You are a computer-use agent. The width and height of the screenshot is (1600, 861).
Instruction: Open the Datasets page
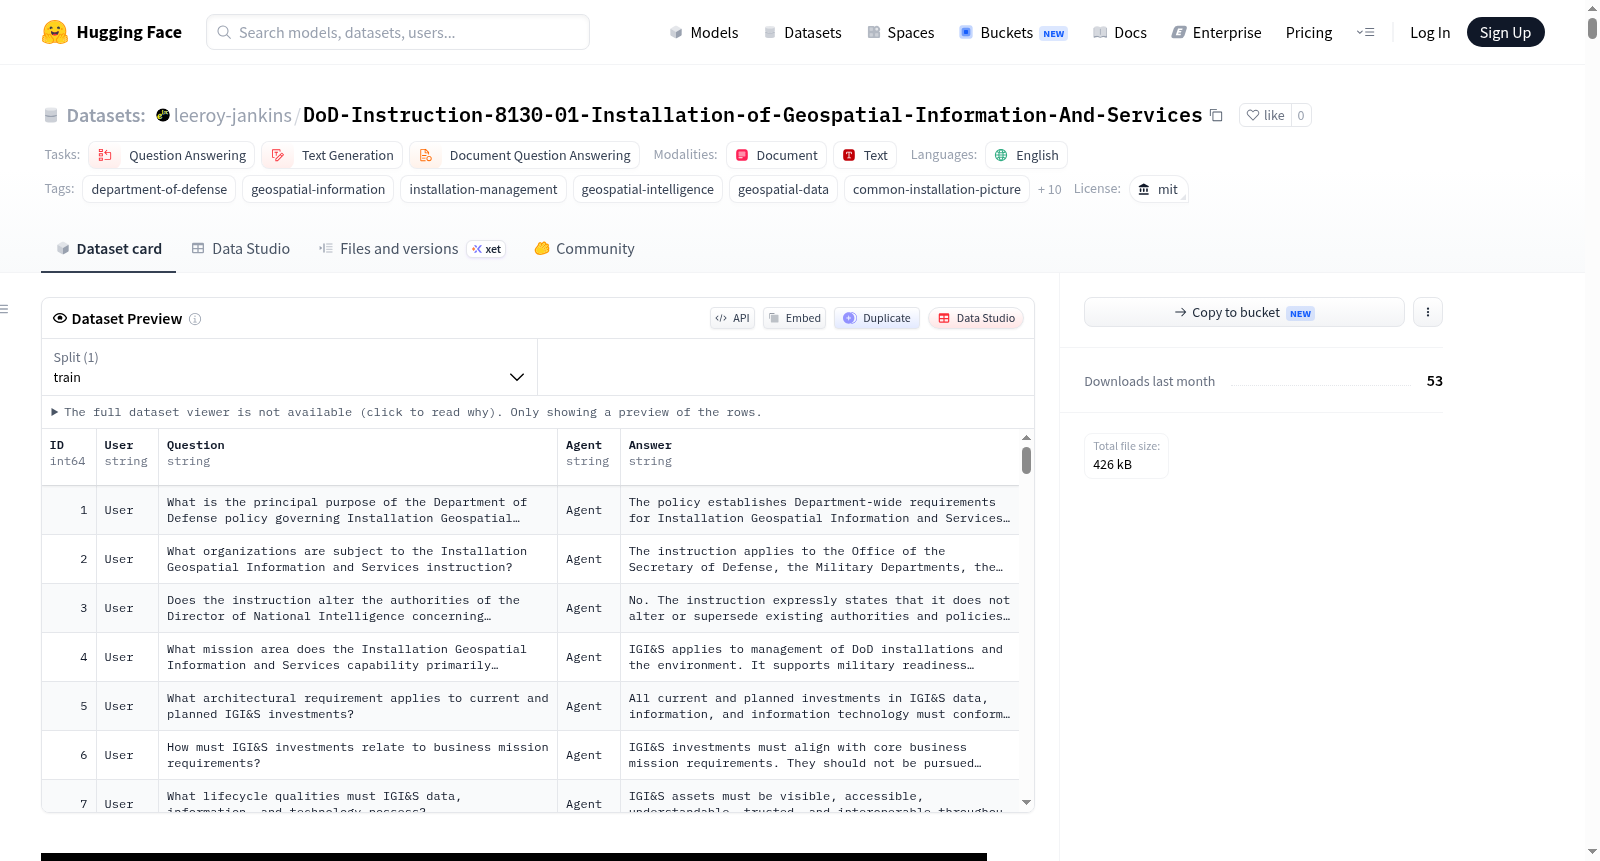coord(803,32)
